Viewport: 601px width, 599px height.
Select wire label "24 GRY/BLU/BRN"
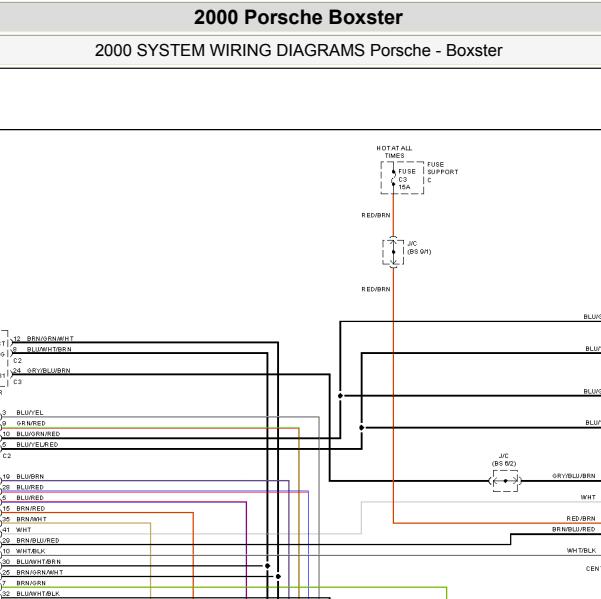pos(42,371)
